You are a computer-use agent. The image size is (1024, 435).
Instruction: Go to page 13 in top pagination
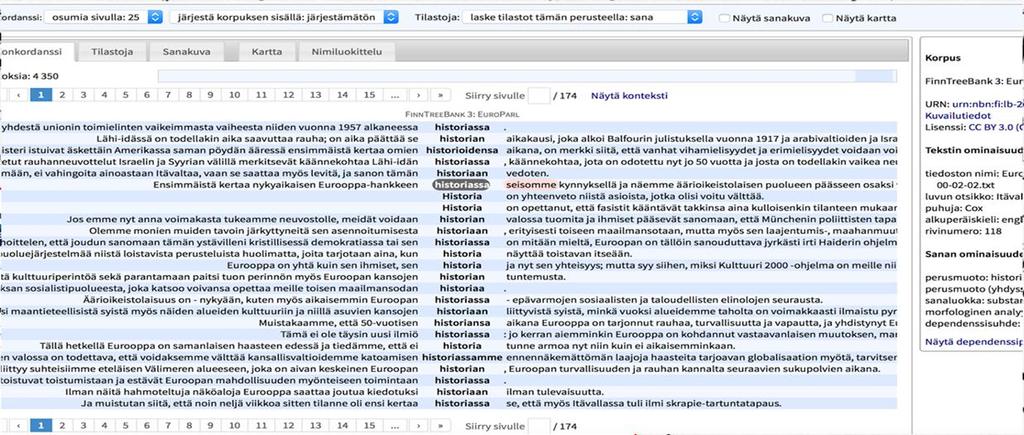[315, 95]
